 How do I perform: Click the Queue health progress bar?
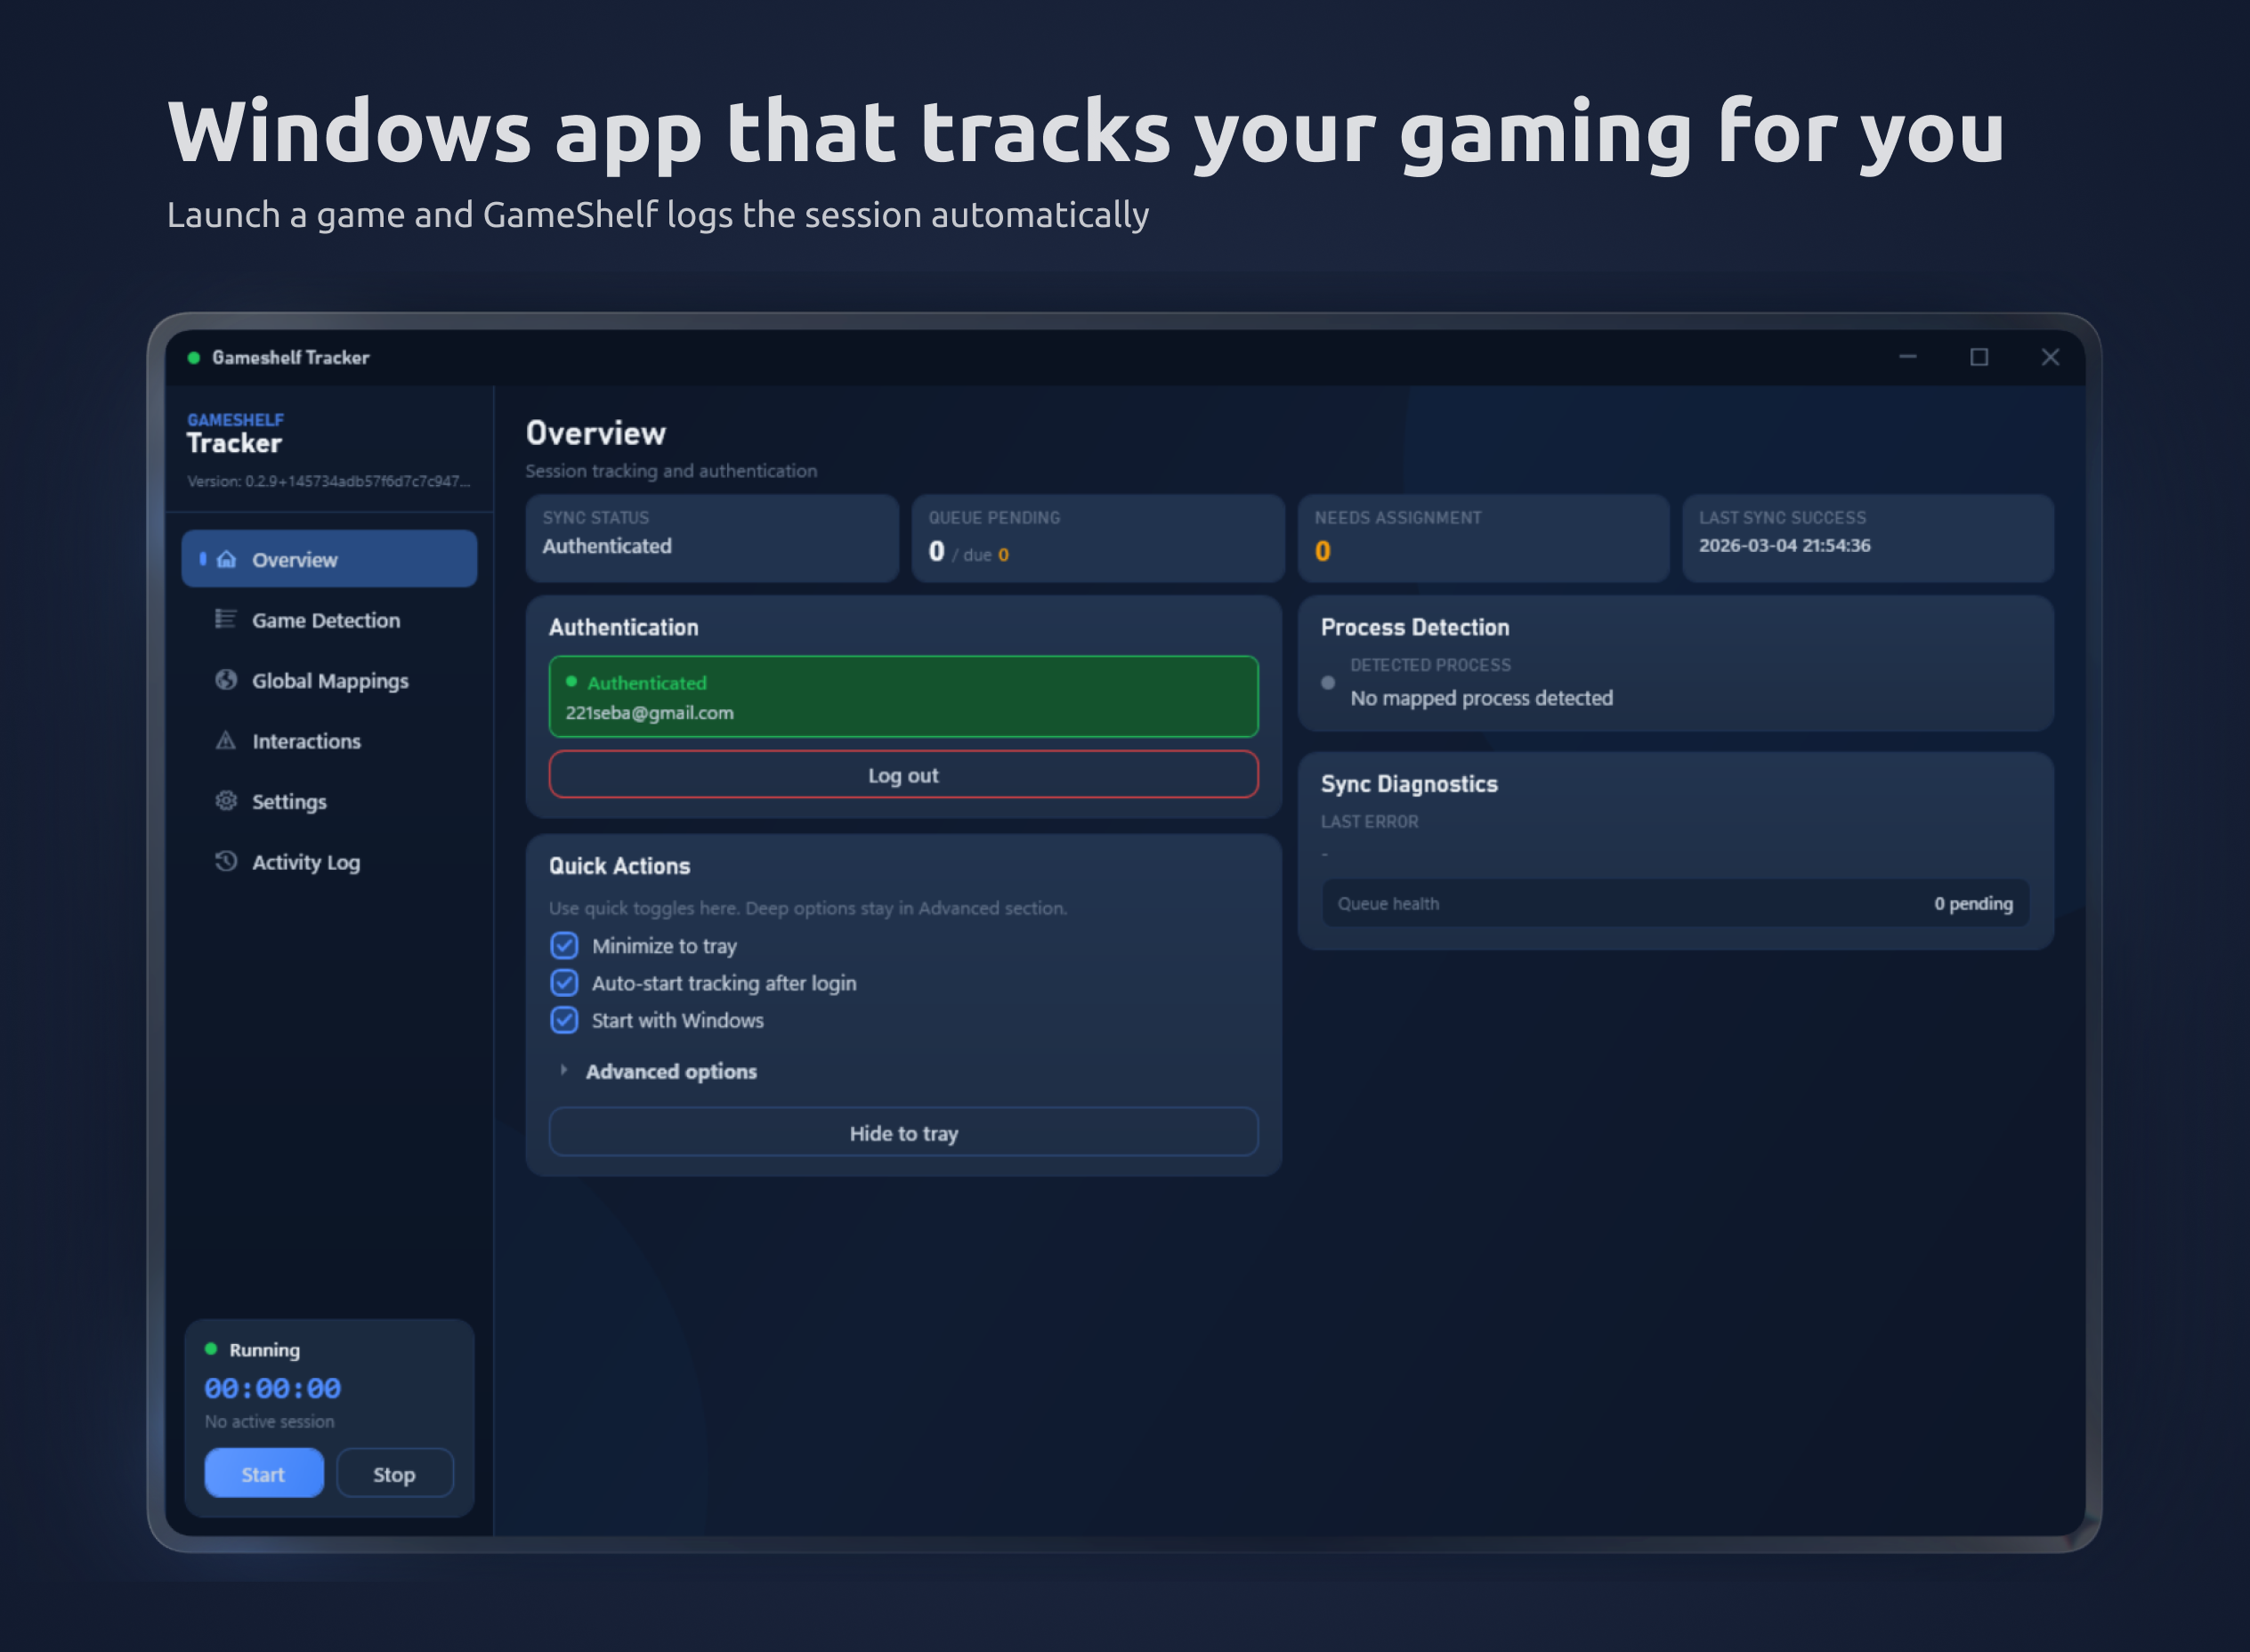pos(1674,903)
